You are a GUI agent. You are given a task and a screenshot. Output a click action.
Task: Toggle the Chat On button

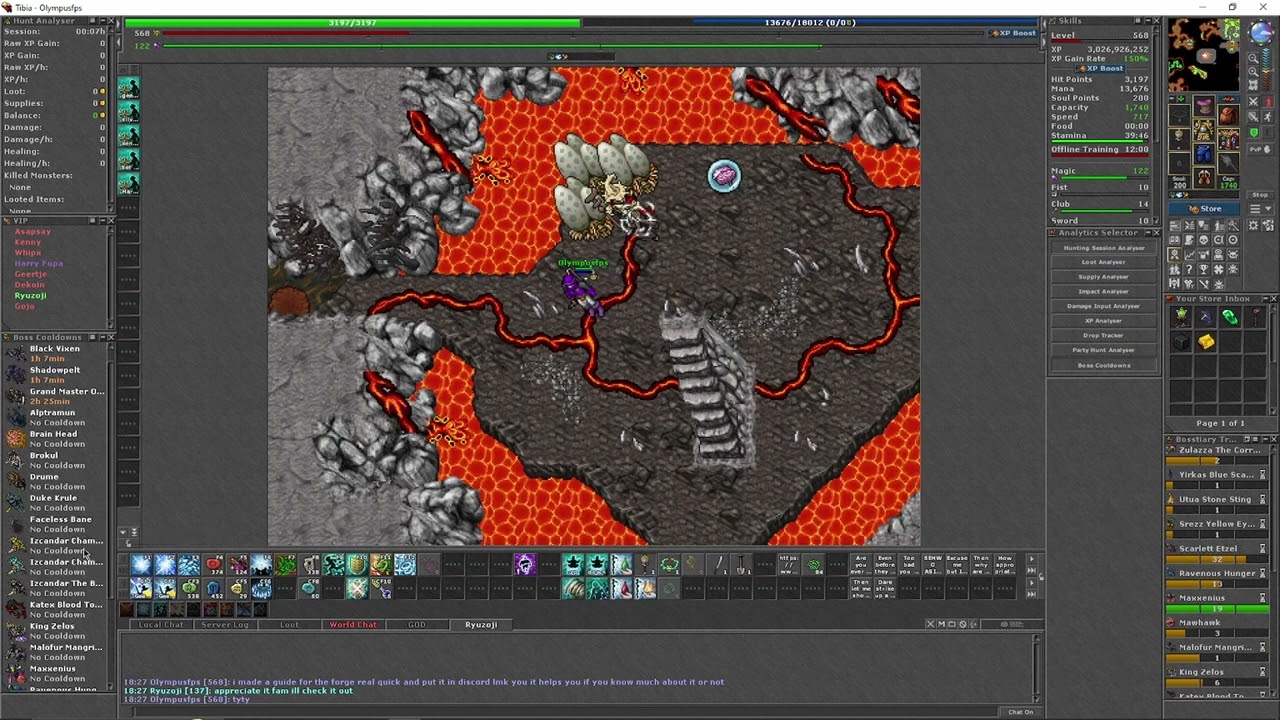click(1021, 712)
